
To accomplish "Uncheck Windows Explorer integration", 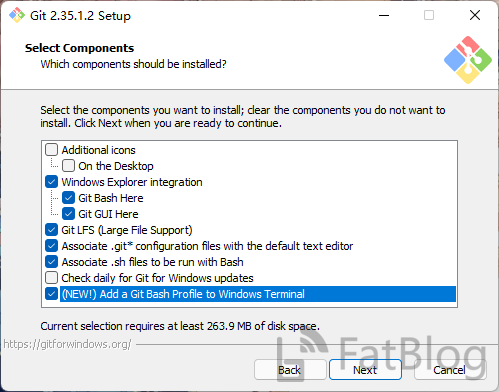I will pos(51,182).
